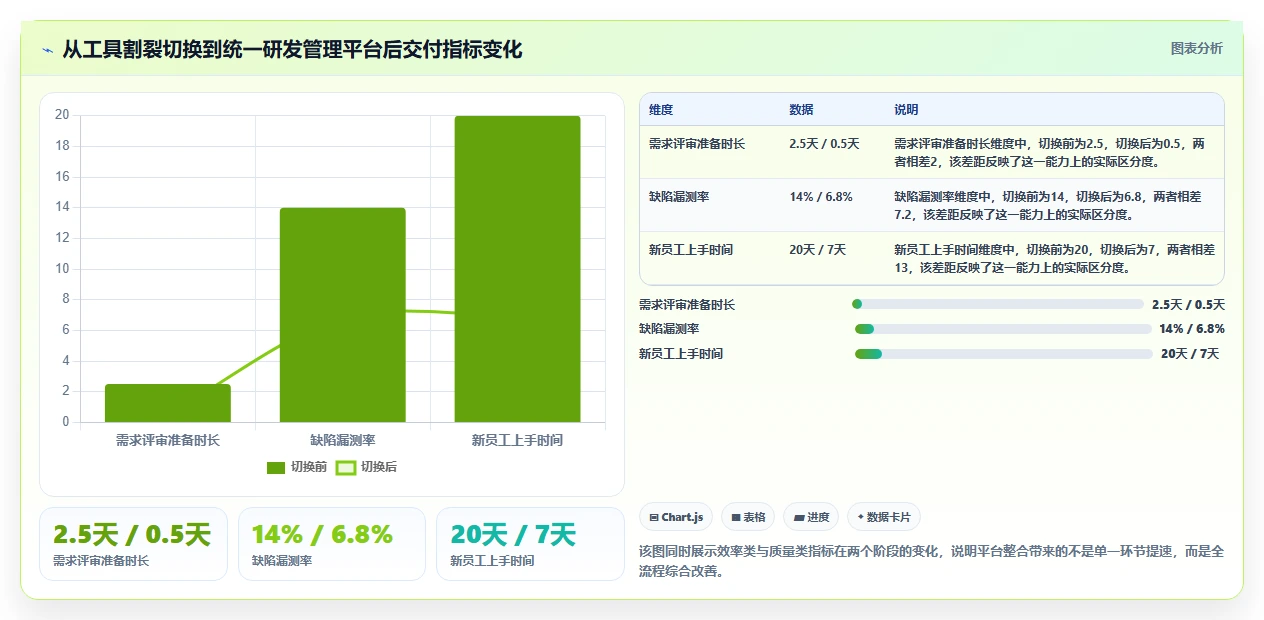Click progress value label 20天 / 7天
Screen dimensions: 1264x620
[x=1190, y=354]
